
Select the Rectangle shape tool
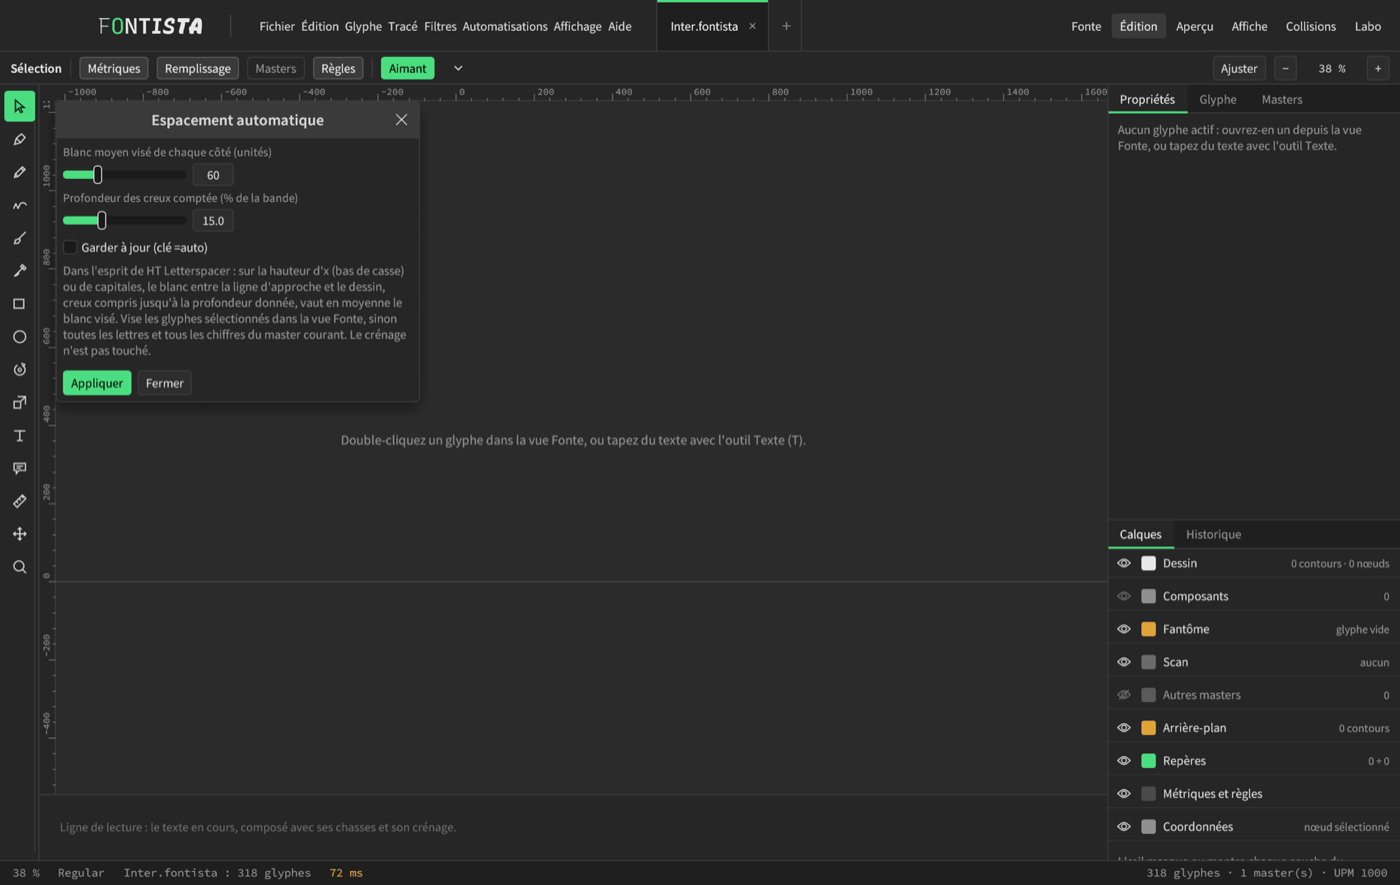click(x=19, y=304)
